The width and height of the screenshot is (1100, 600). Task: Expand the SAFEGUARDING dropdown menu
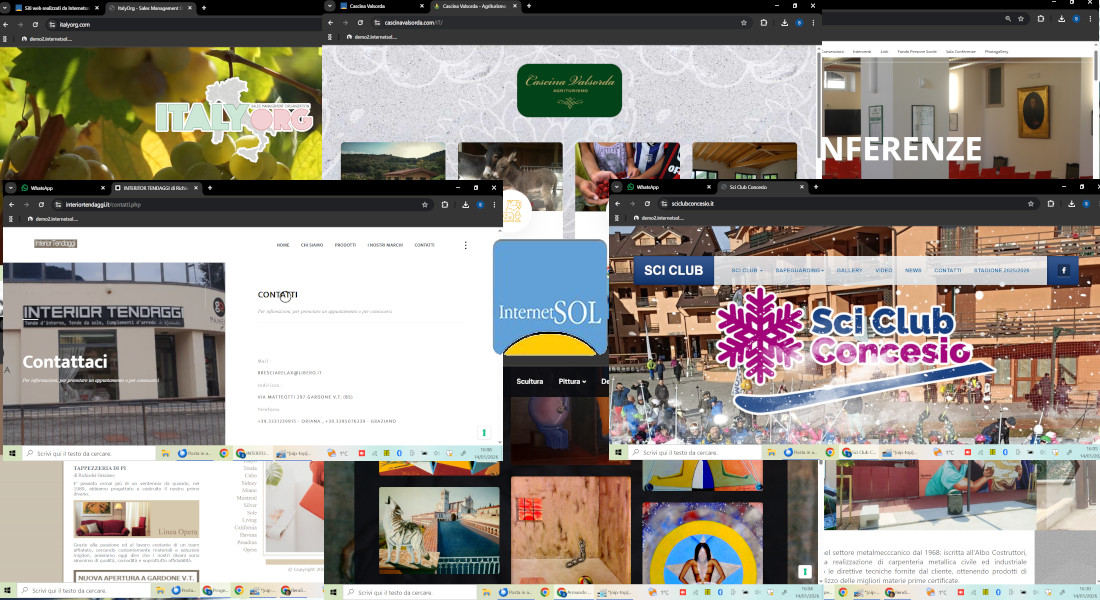(799, 270)
